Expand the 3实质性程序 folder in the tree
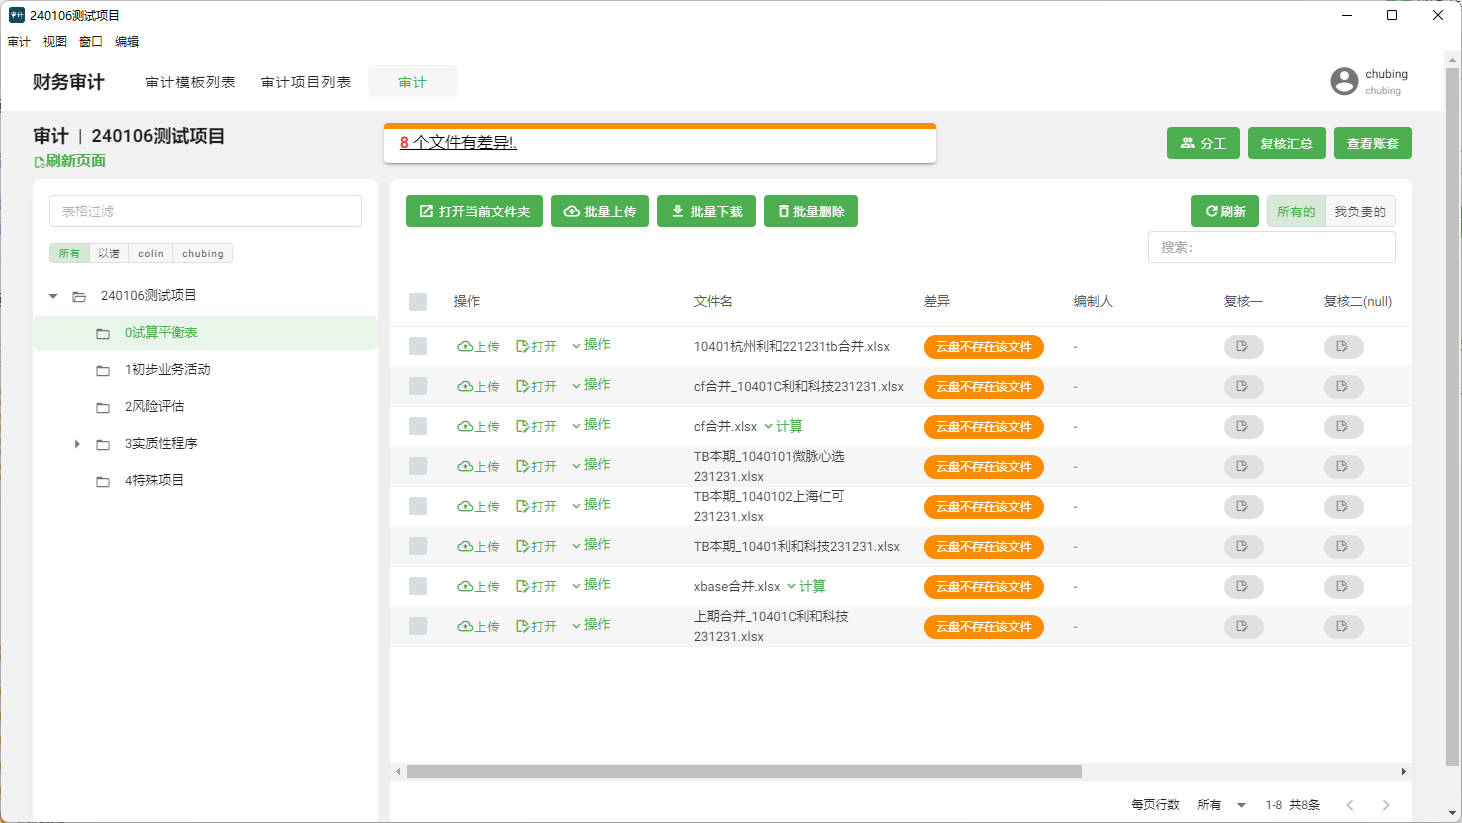 coord(78,443)
